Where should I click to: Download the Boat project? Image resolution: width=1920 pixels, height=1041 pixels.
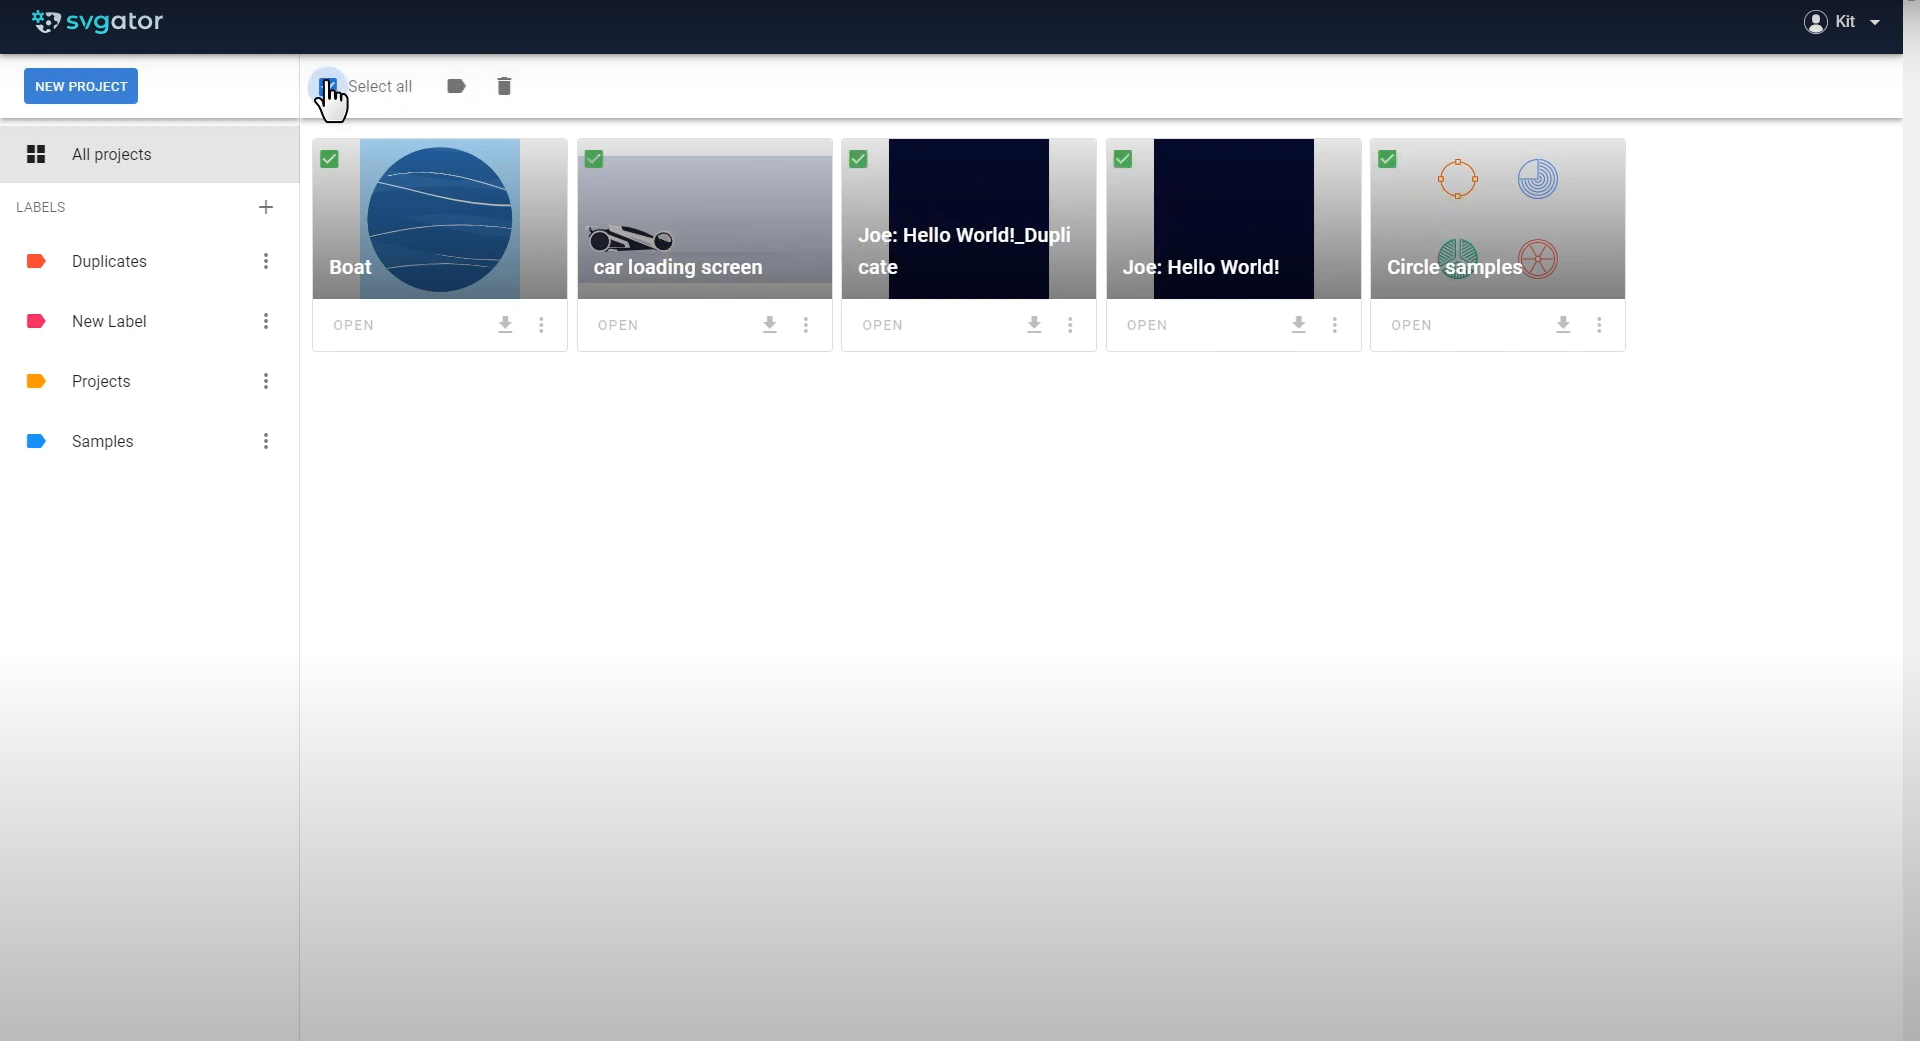coord(506,325)
